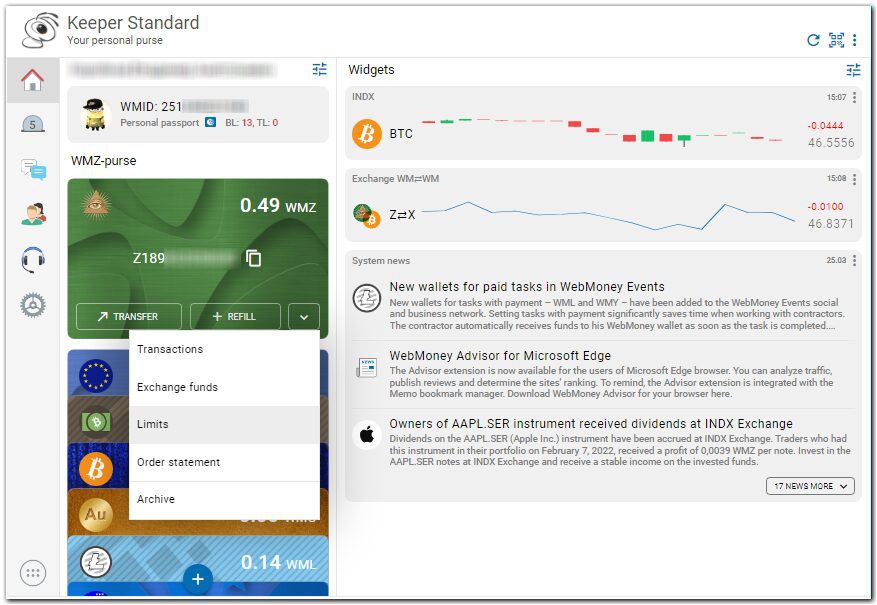Image resolution: width=877 pixels, height=605 pixels.
Task: Open the messages chat bubbles icon
Action: pos(33,169)
